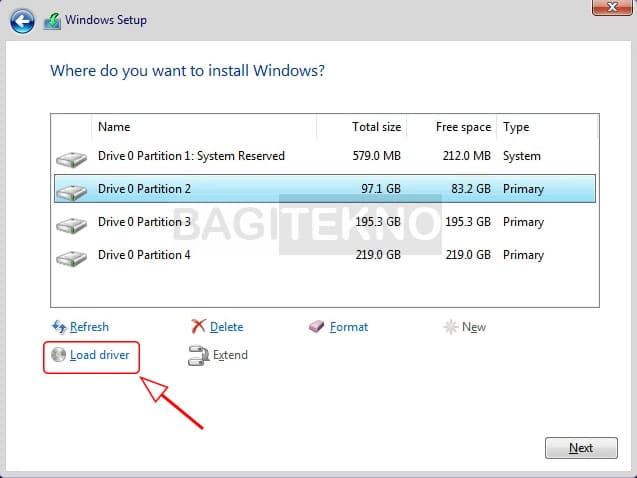
Task: Click the System type cell
Action: coord(522,156)
